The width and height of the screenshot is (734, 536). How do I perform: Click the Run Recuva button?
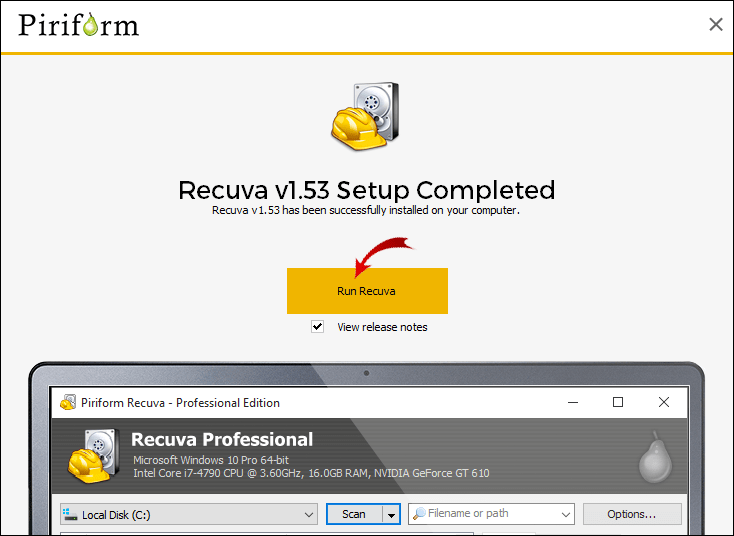pyautogui.click(x=367, y=291)
